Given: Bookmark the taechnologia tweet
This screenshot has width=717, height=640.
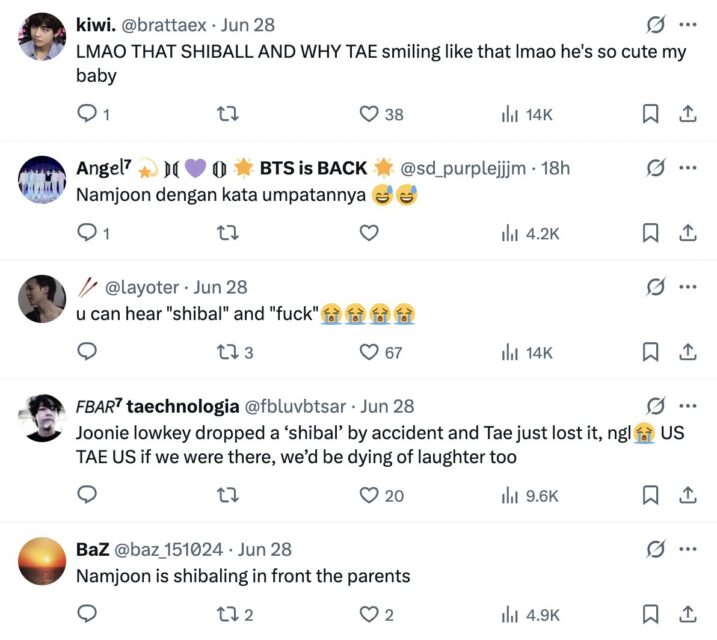Looking at the screenshot, I should tap(650, 494).
